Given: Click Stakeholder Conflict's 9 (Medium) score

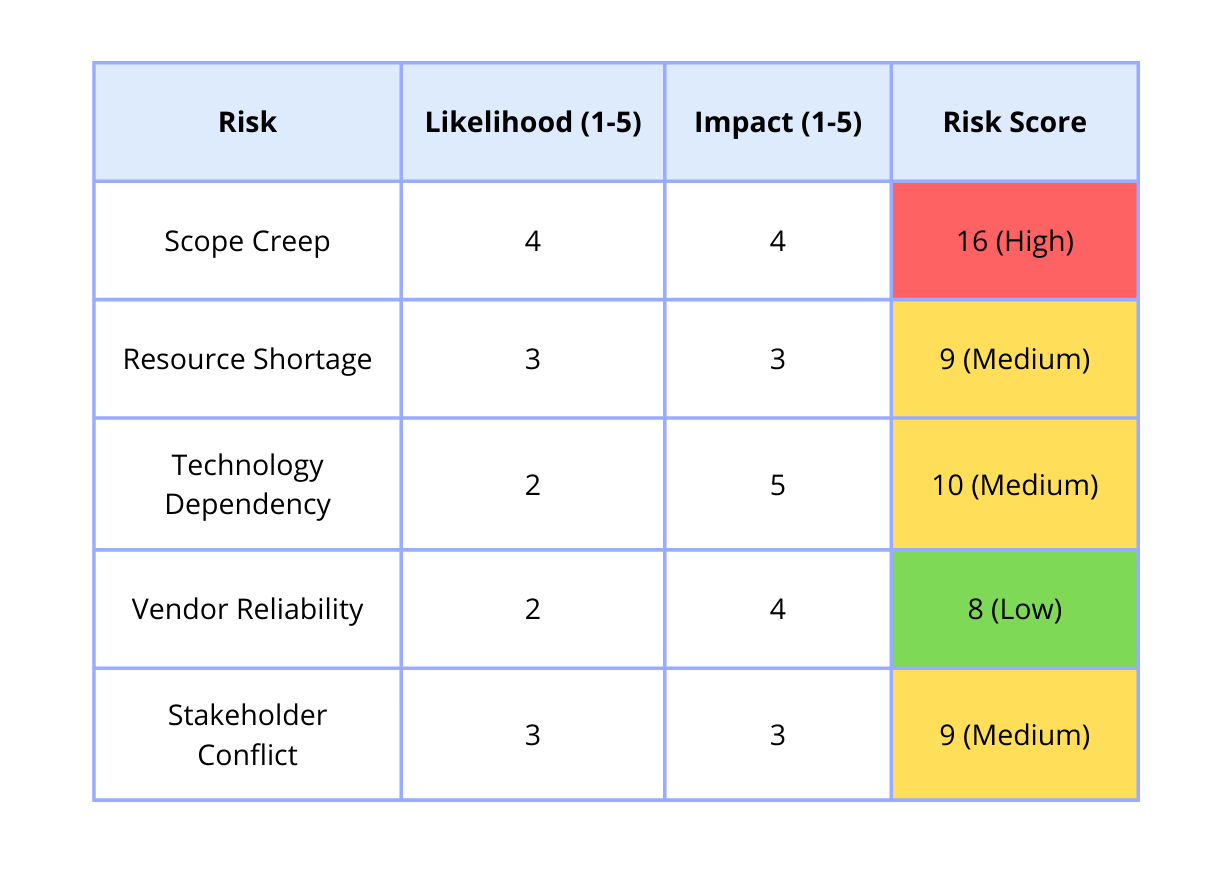Looking at the screenshot, I should [1014, 735].
